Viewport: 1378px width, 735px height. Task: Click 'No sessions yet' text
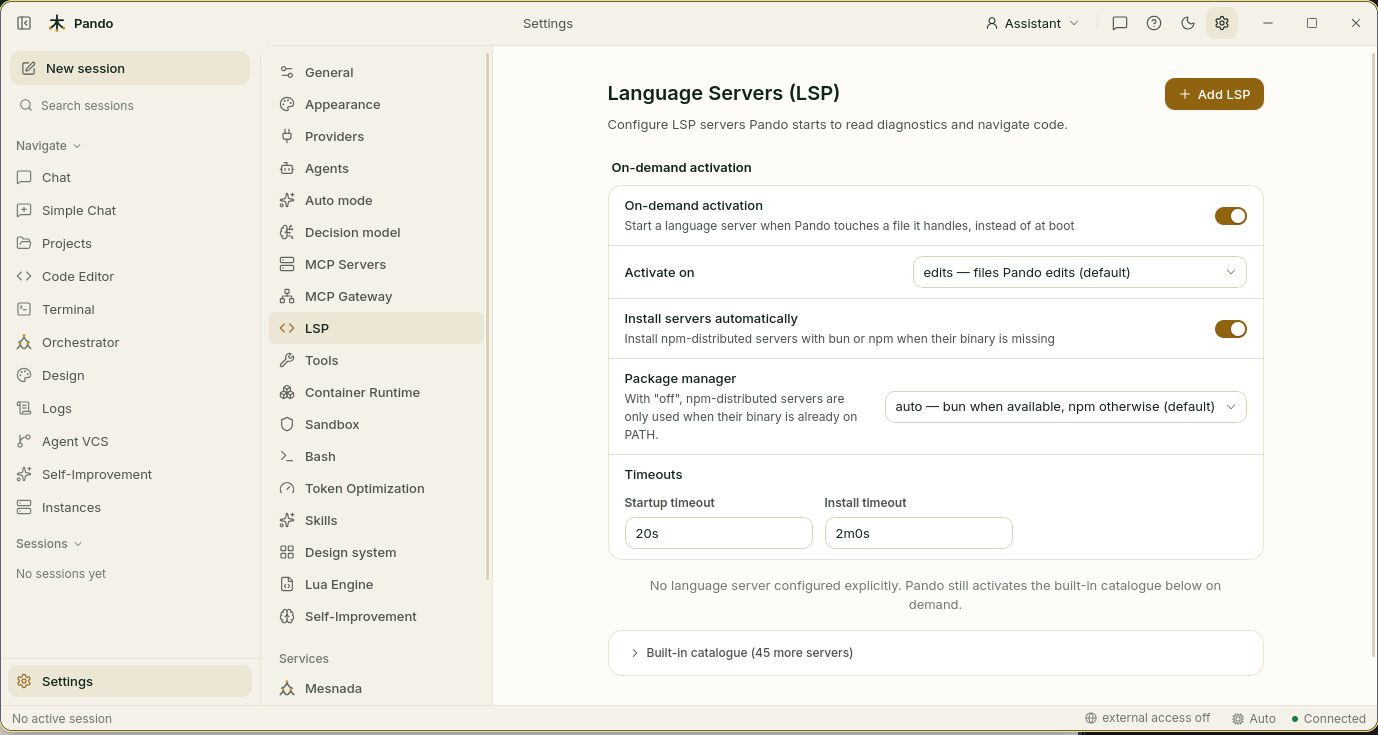[x=61, y=574]
